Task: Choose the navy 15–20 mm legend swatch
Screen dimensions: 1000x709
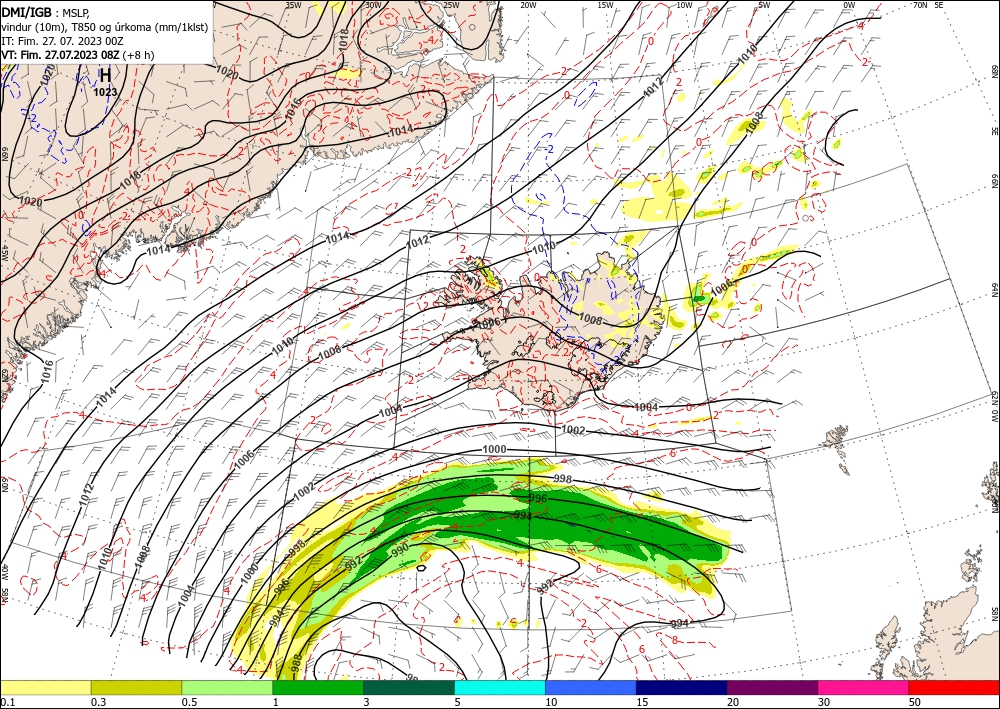Action: pos(682,687)
